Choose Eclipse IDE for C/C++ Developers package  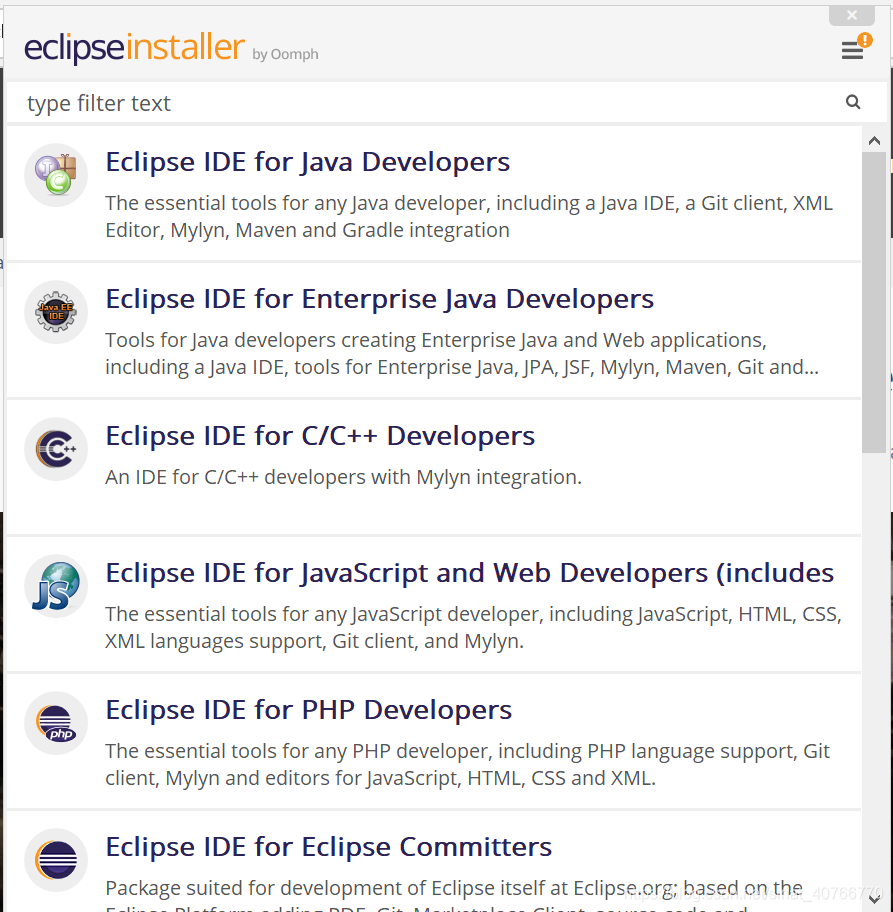pos(320,435)
